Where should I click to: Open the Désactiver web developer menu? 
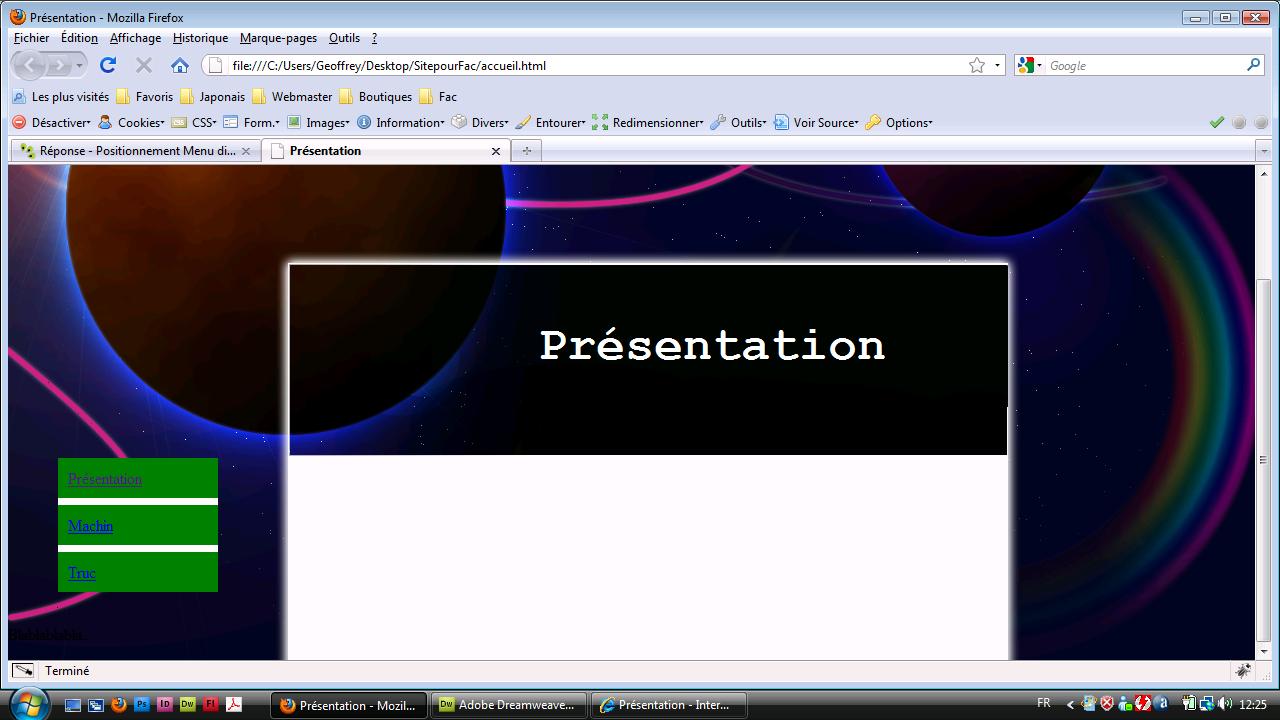click(51, 122)
